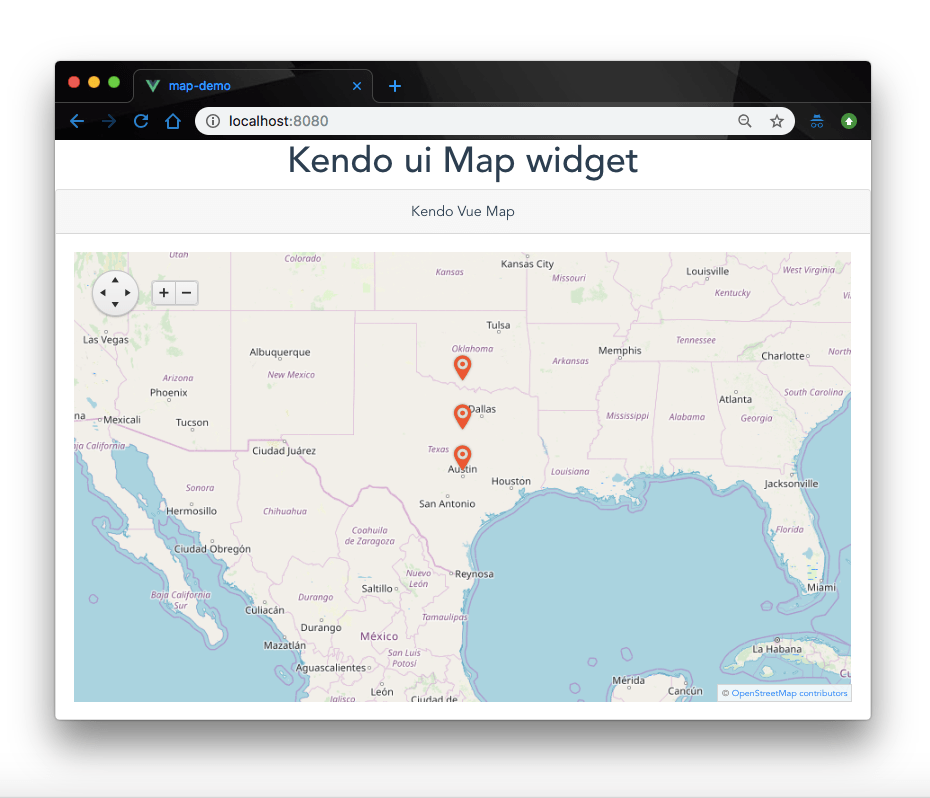Select the map marker in Oklahoma
The image size is (930, 798).
tap(463, 367)
